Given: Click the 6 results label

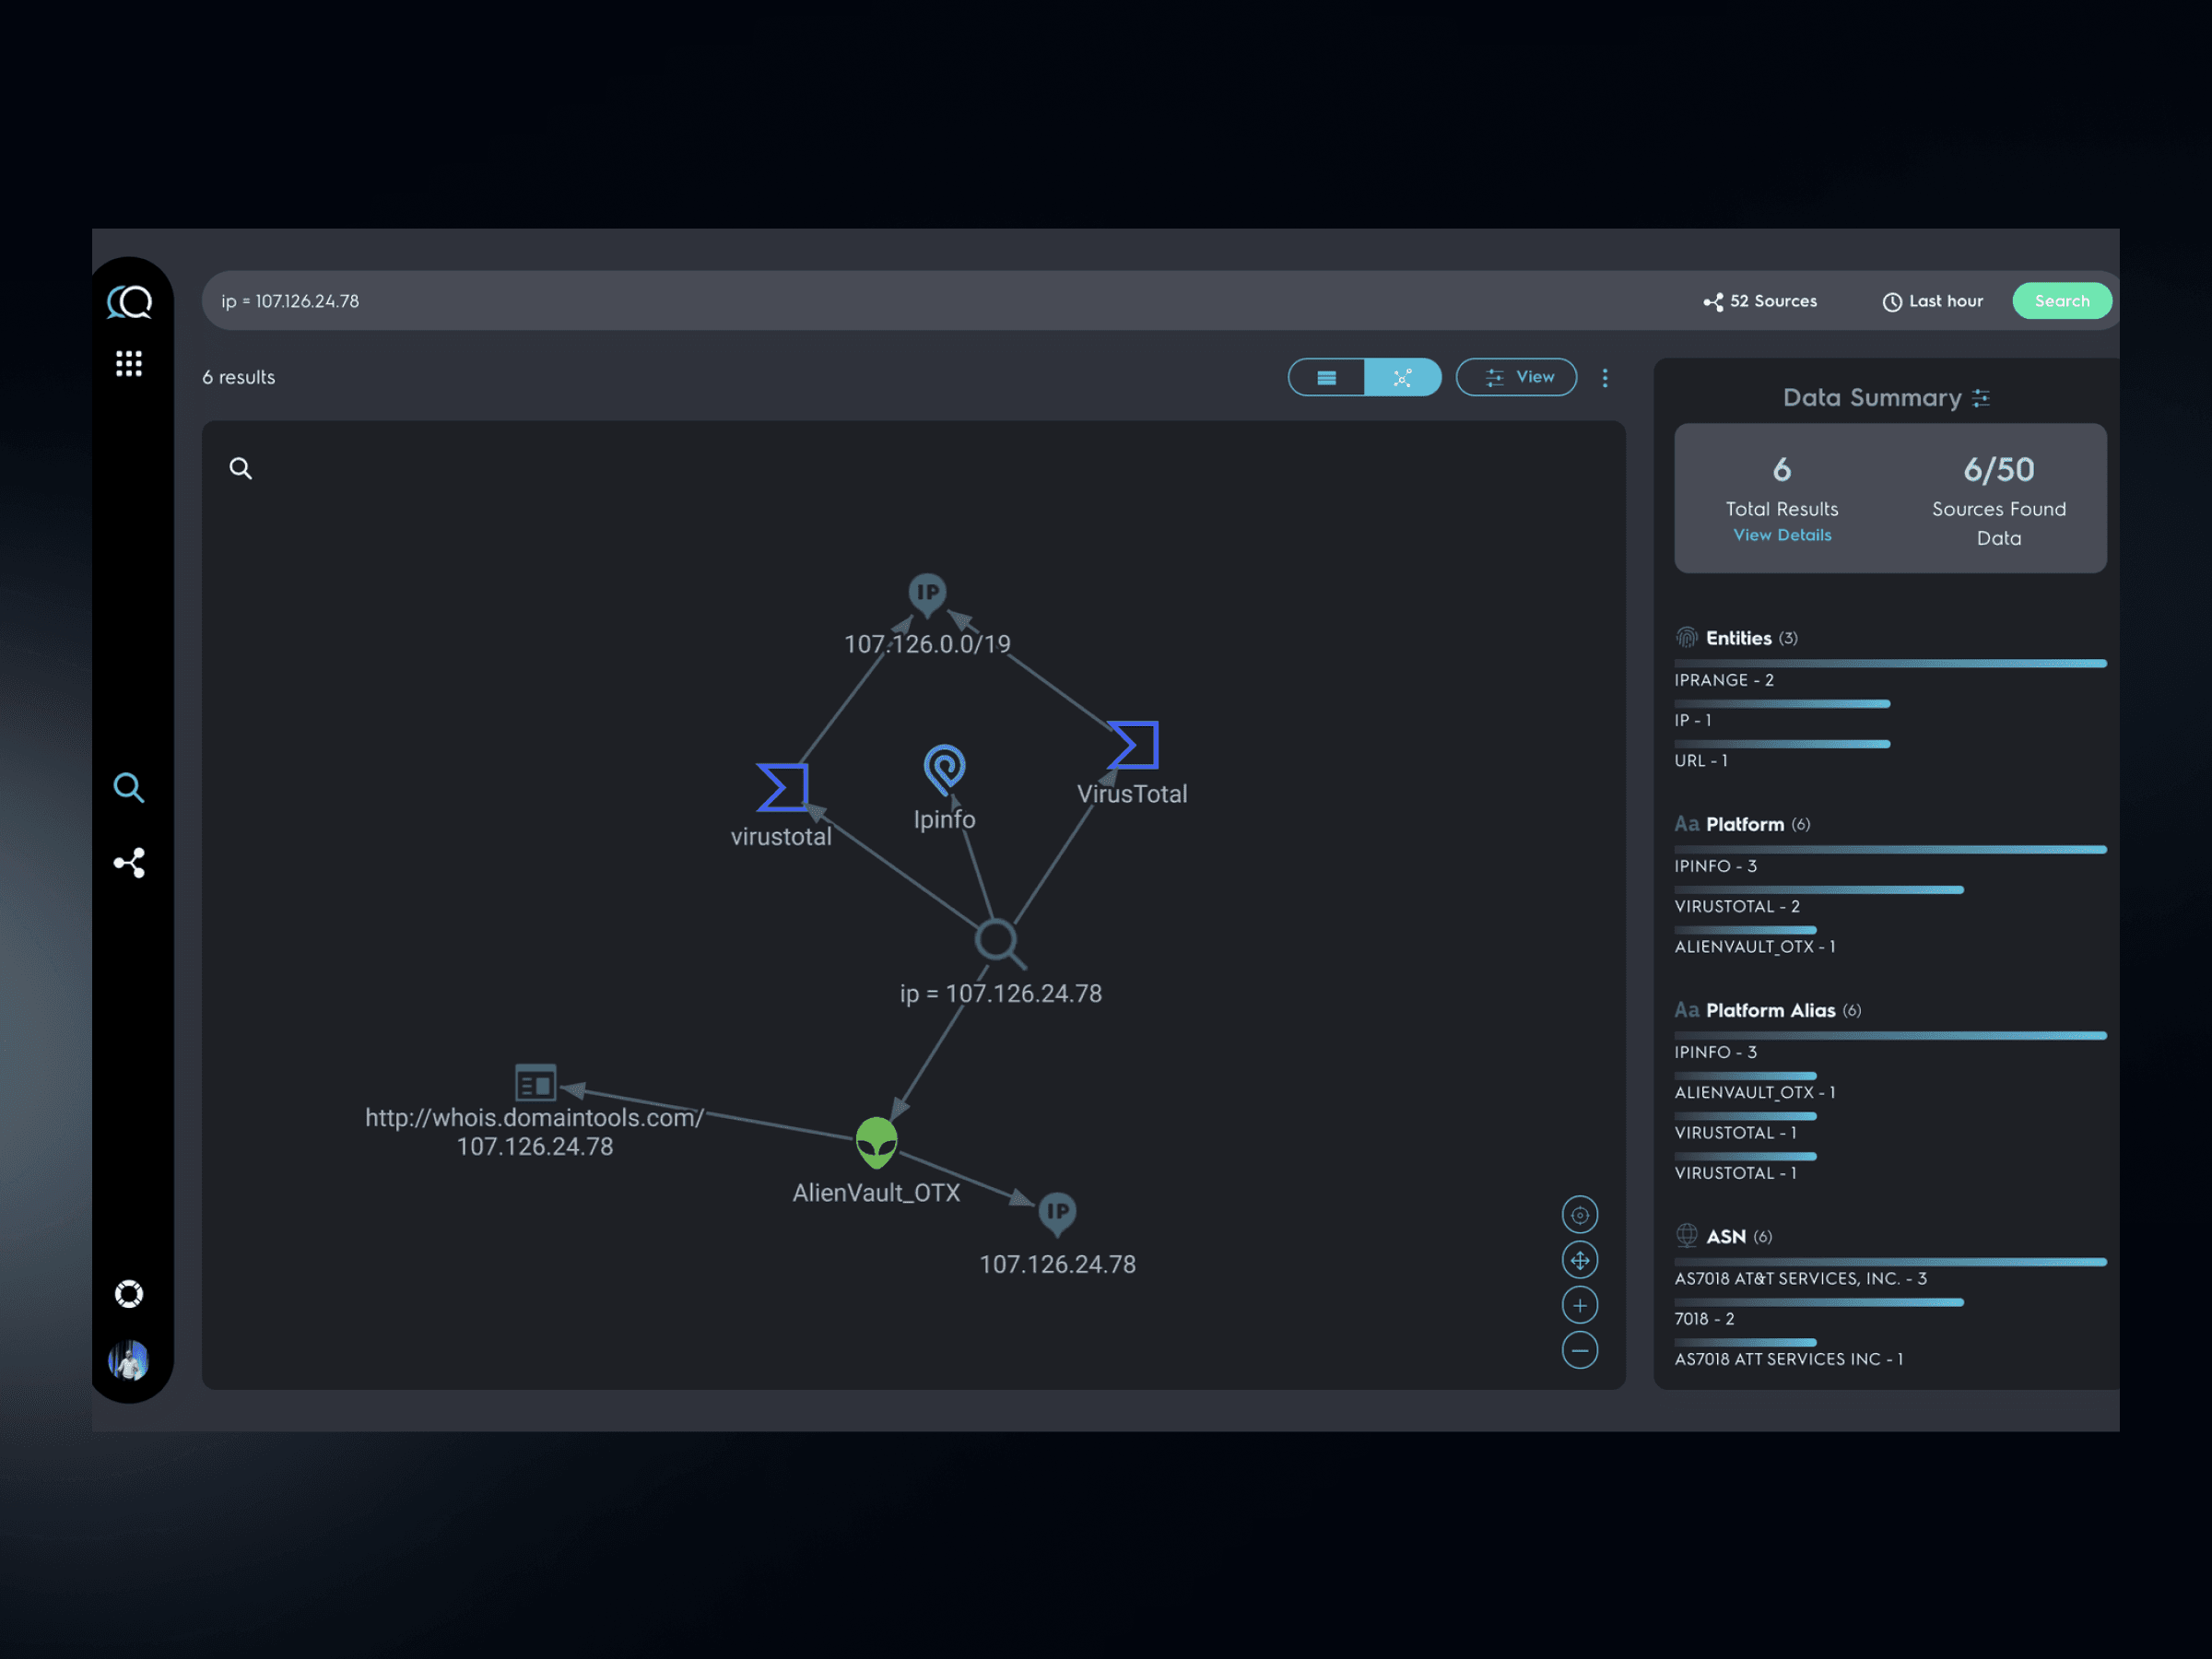Looking at the screenshot, I should tap(239, 377).
